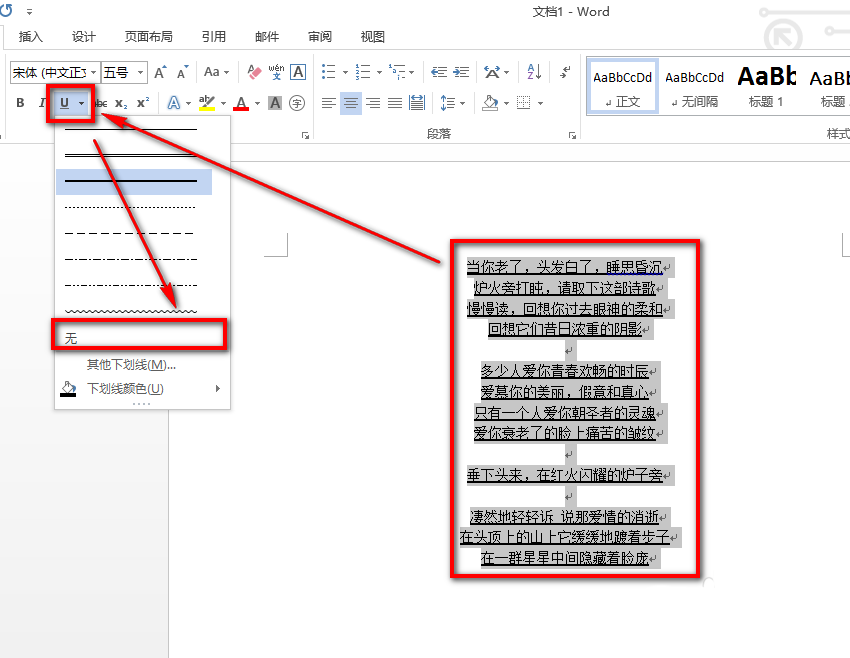Switch to the 视图 ribbon tab

coord(372,36)
